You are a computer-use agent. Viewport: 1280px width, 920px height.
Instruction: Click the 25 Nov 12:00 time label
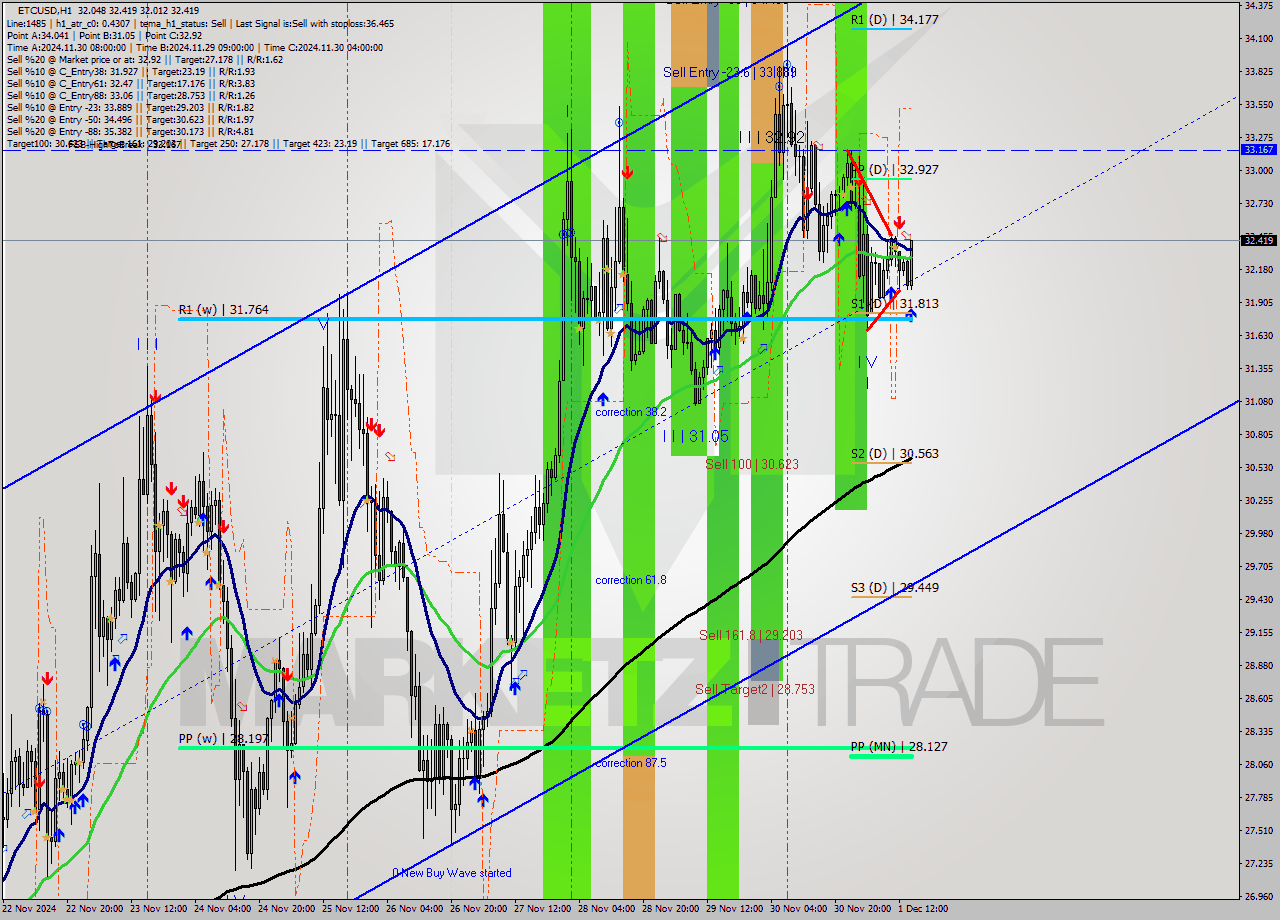349,909
